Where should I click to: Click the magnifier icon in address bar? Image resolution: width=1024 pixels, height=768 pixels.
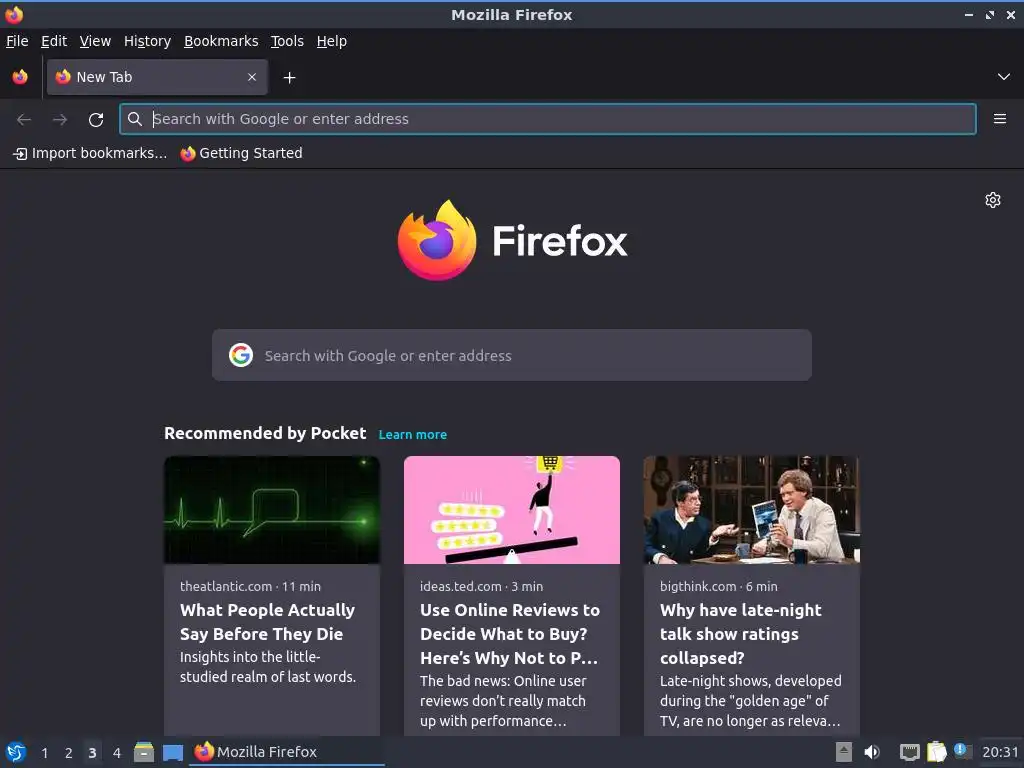(x=135, y=119)
